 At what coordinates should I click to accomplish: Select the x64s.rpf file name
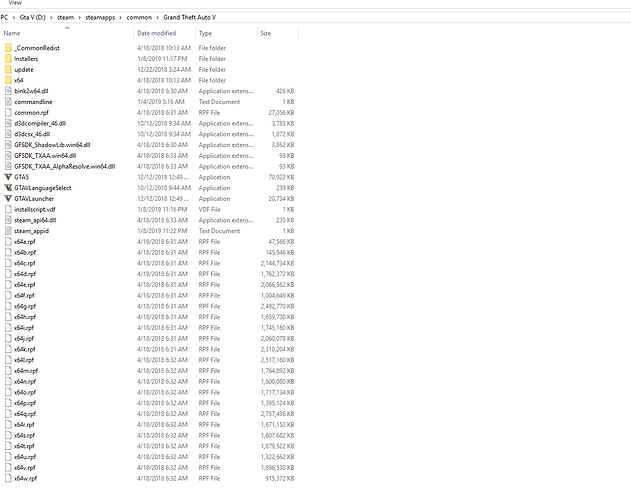pyautogui.click(x=25, y=435)
